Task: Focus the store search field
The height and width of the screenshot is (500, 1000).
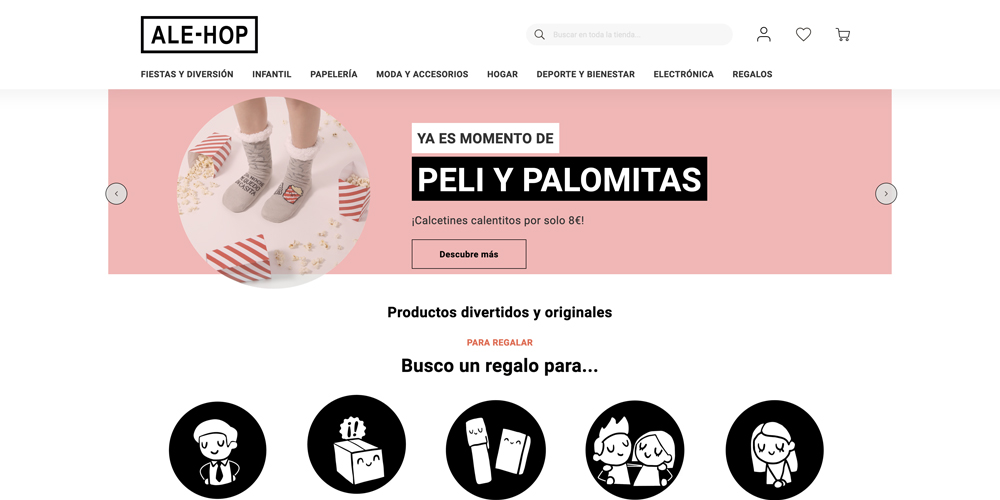Action: [x=629, y=34]
